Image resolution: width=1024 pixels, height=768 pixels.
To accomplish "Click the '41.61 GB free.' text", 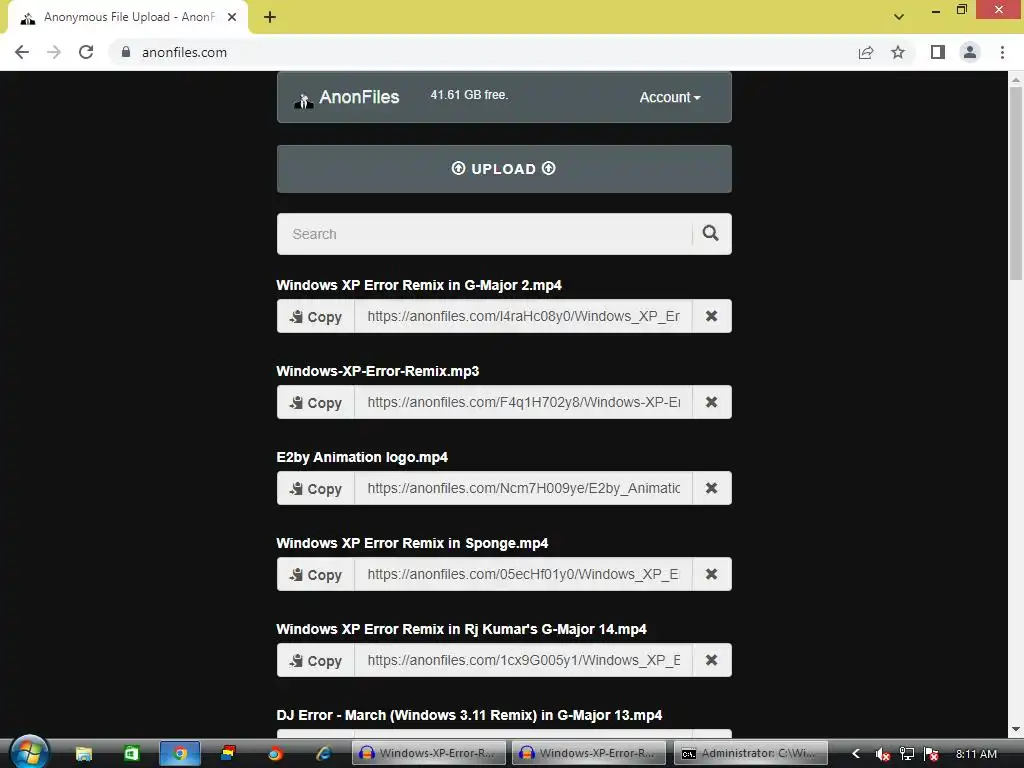I will 469,95.
